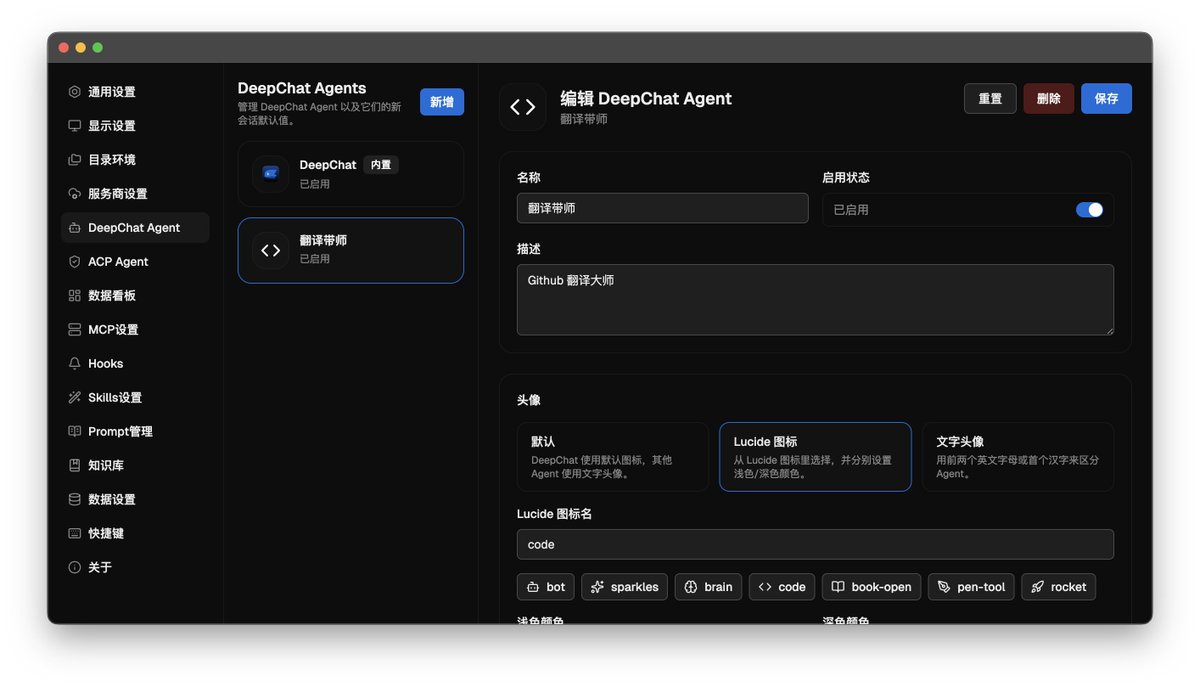Screen dimensions: 1200x687
Task: Click the large code icon beside 编辑 DeepChat Agent
Action: pyautogui.click(x=523, y=107)
